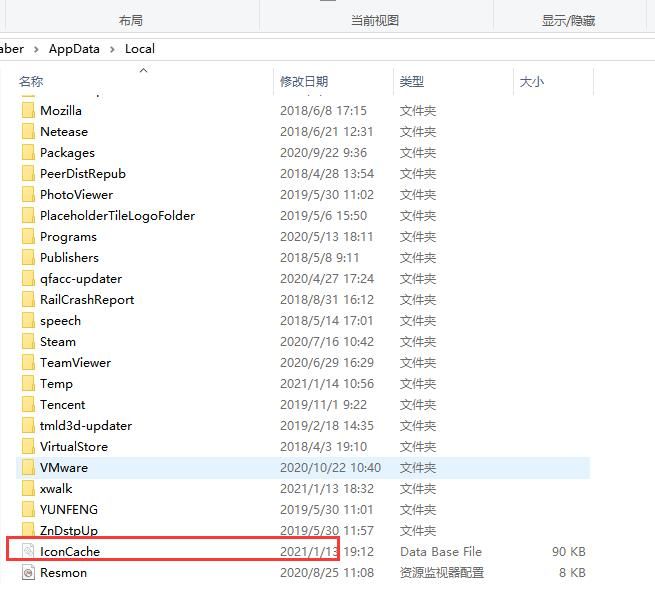The image size is (655, 596).
Task: Select the IconCache database file icon
Action: 28,552
